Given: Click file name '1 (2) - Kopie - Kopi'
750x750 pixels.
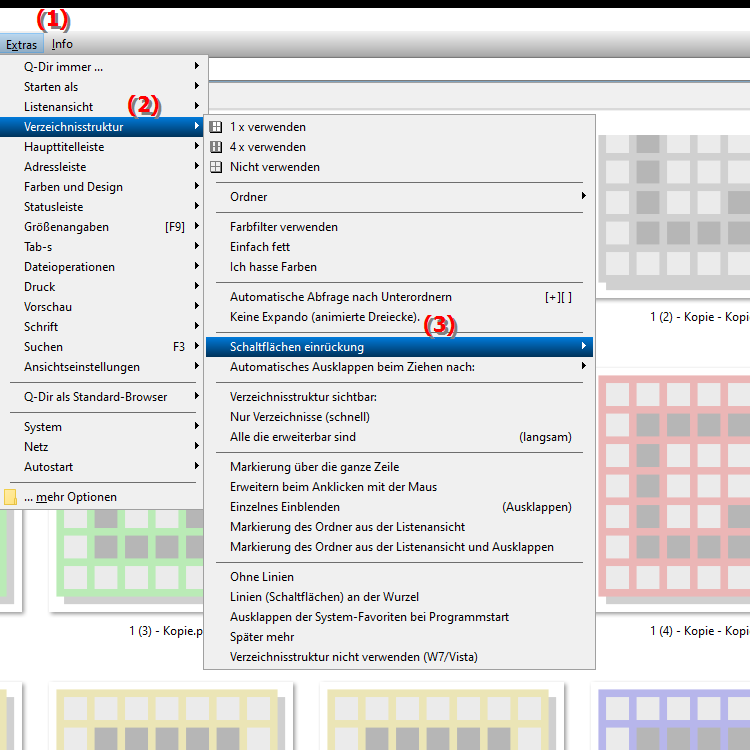Looking at the screenshot, I should point(700,317).
